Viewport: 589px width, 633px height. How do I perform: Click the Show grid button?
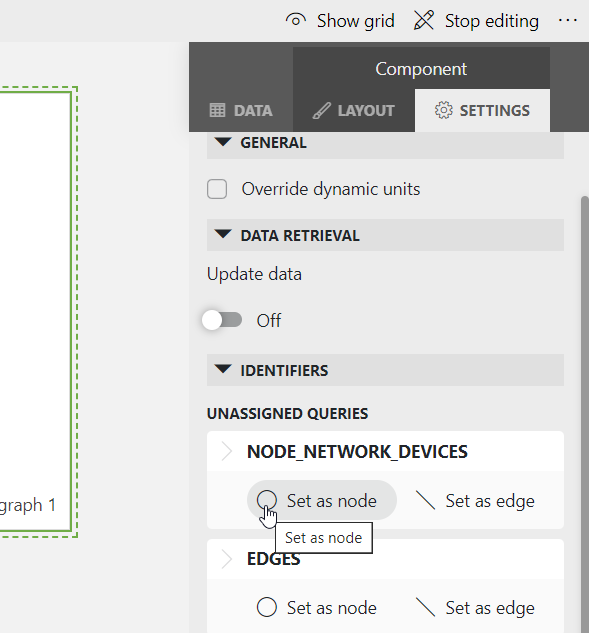[x=340, y=21]
